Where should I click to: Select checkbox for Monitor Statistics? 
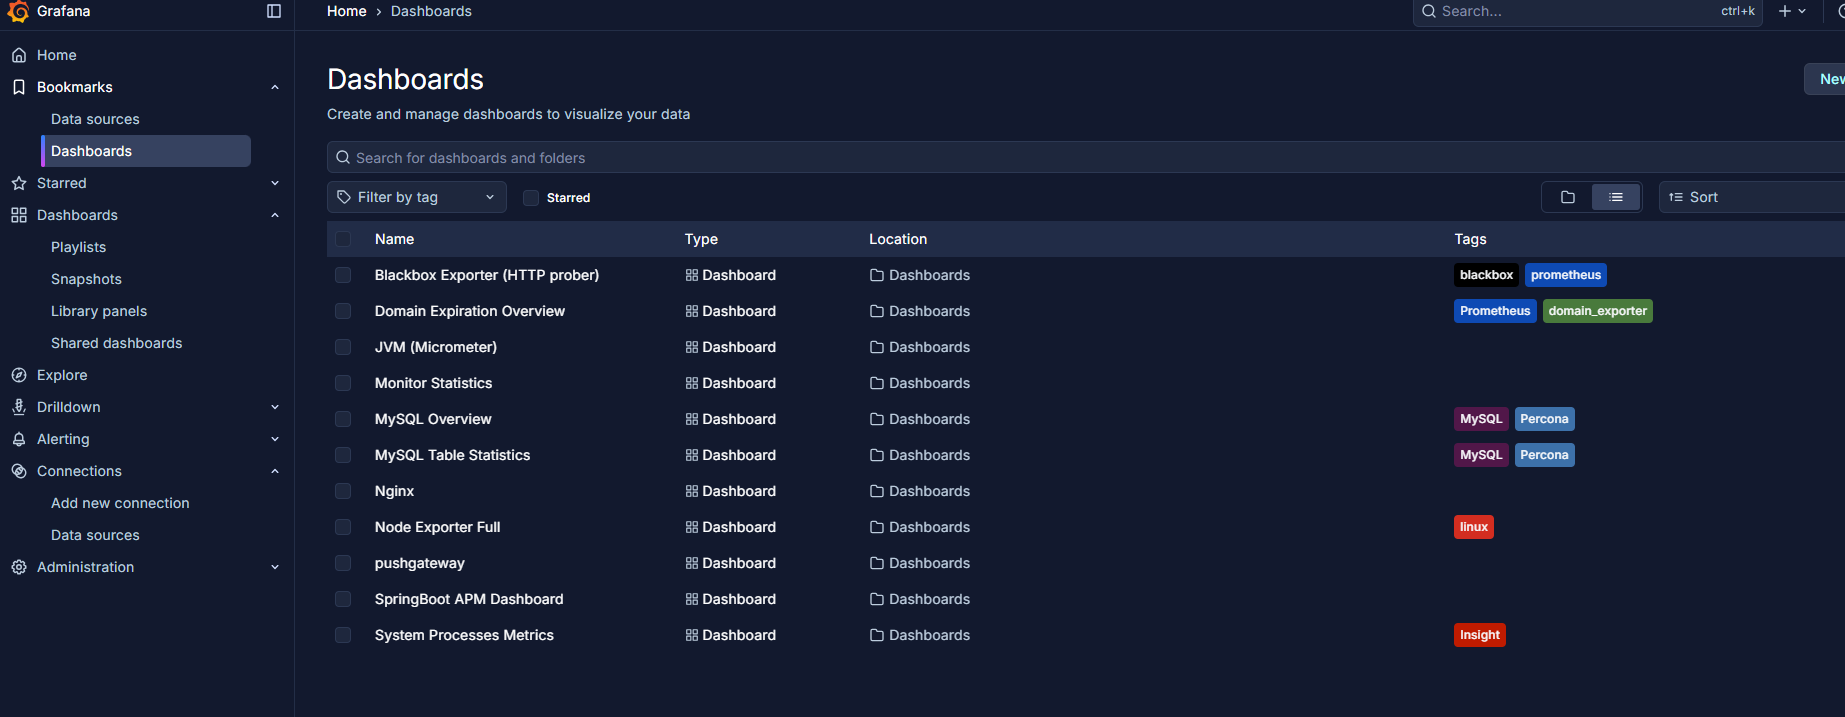343,383
